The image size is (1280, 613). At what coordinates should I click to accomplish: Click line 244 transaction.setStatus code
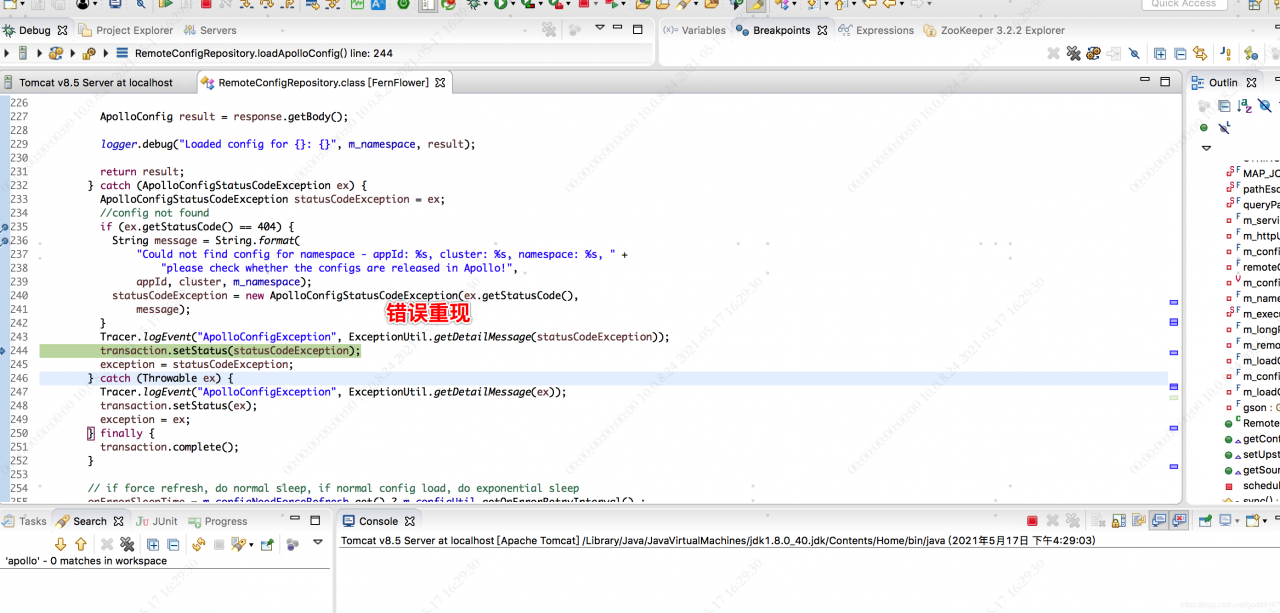pos(229,351)
